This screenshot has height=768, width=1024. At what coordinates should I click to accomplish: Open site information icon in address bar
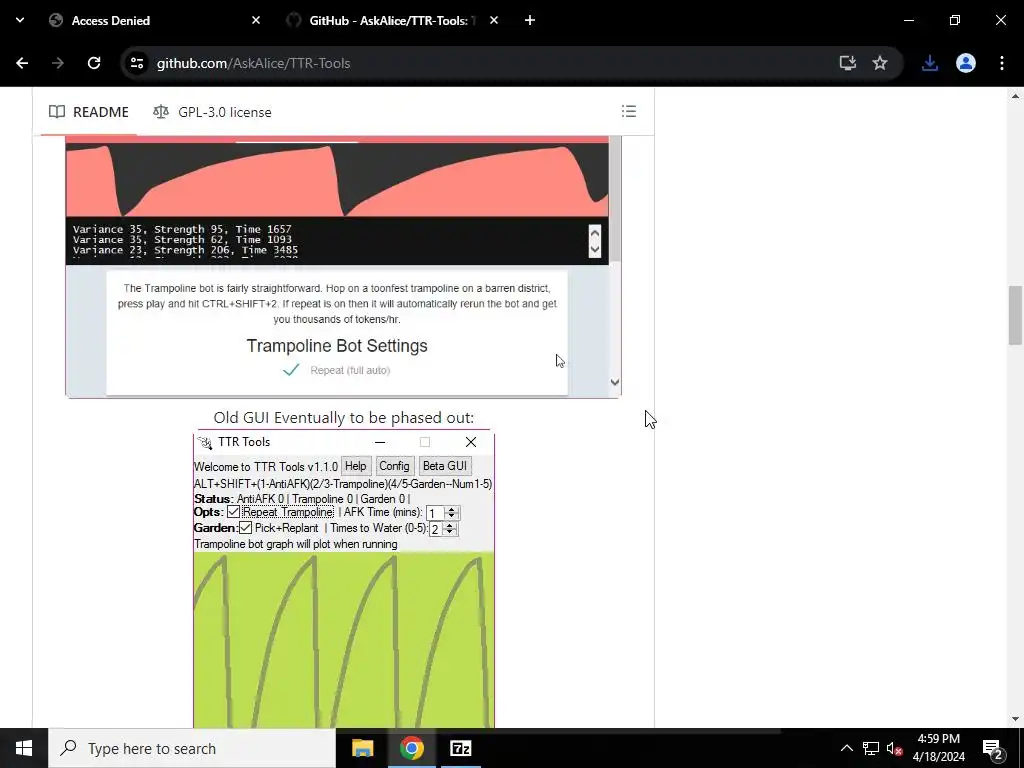click(137, 63)
